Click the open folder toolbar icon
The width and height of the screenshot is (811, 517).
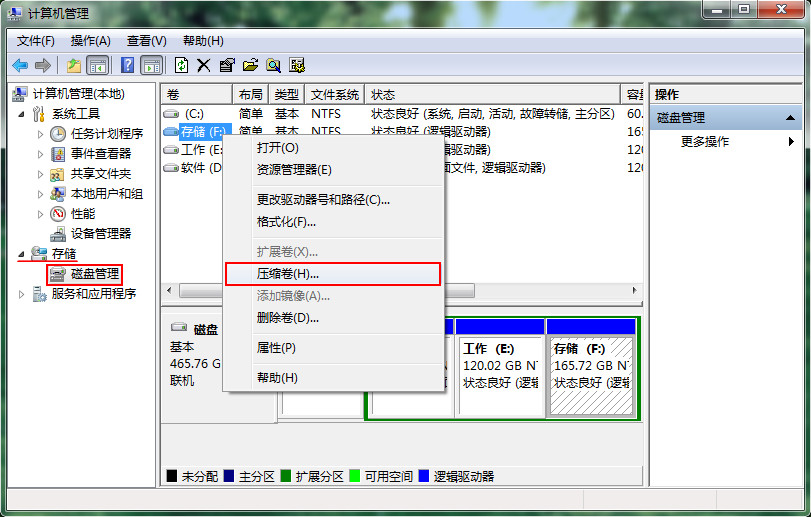coord(250,65)
